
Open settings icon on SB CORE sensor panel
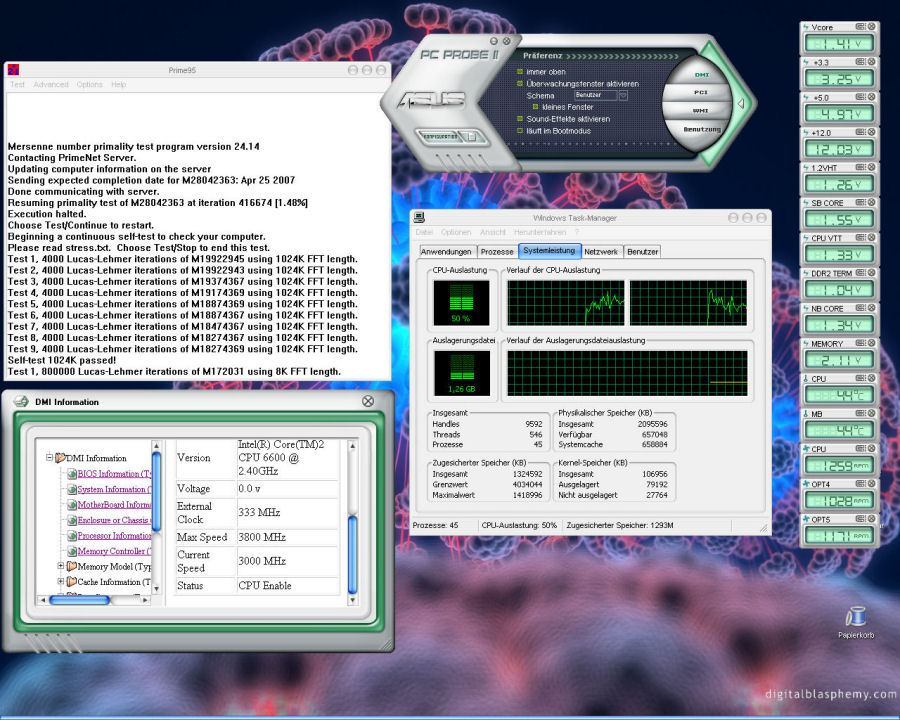(860, 202)
